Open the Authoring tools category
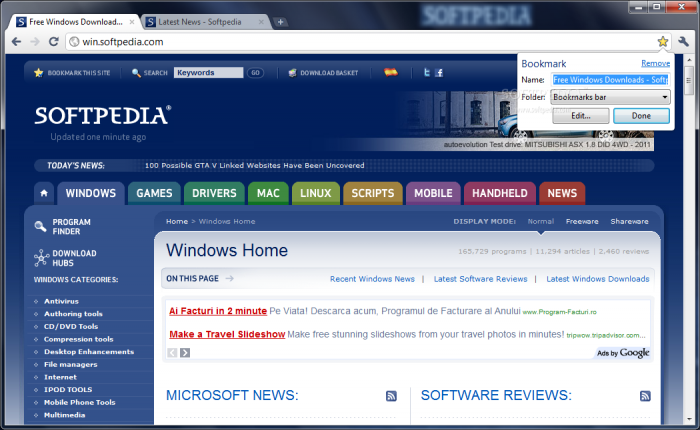 click(x=73, y=313)
